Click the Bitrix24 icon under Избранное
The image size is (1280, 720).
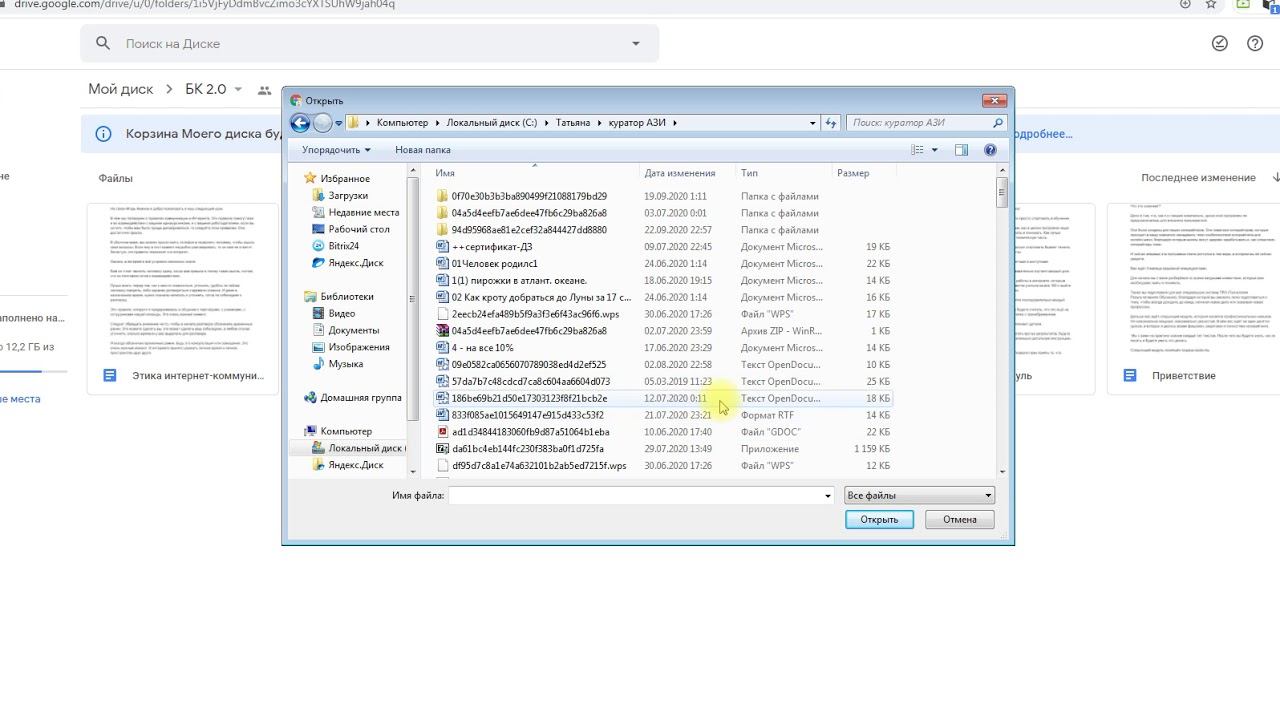pos(319,246)
